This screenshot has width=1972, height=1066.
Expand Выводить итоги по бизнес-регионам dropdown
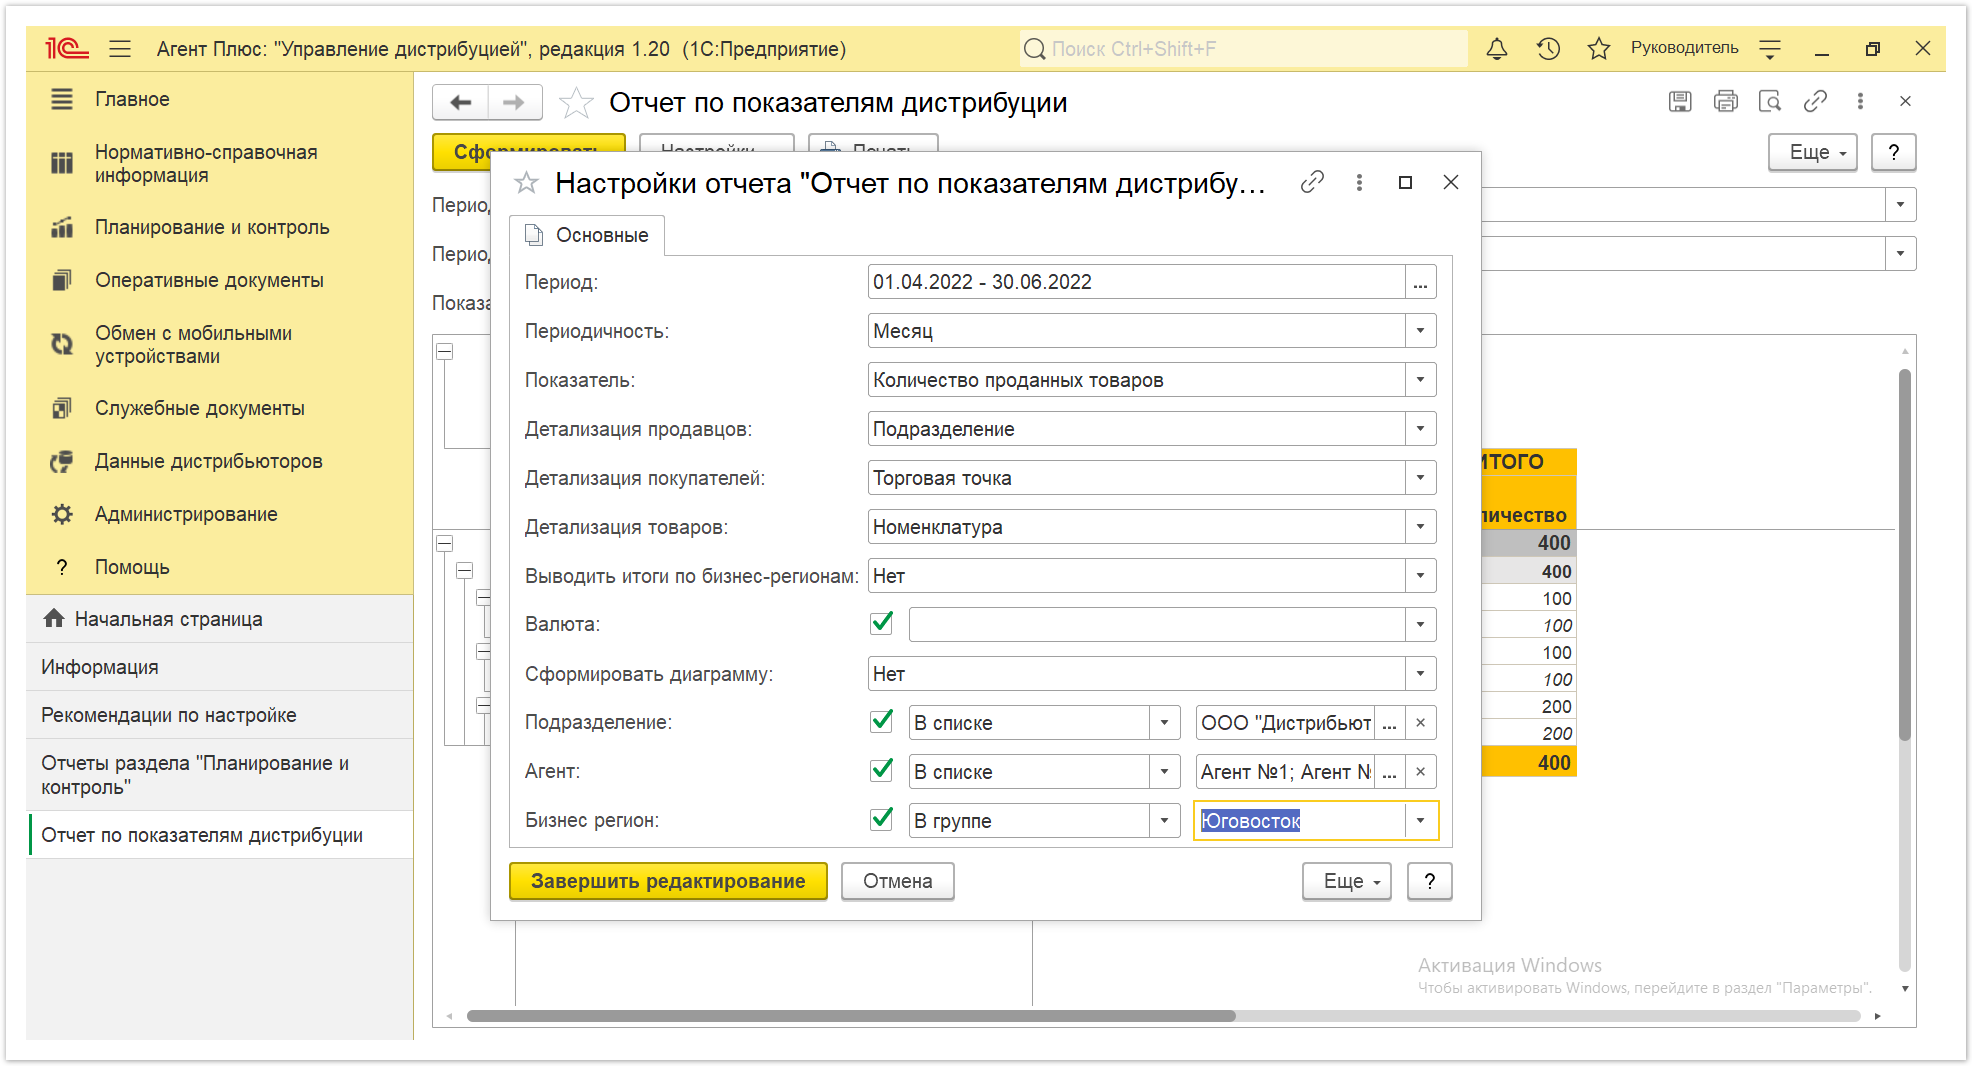[x=1420, y=576]
